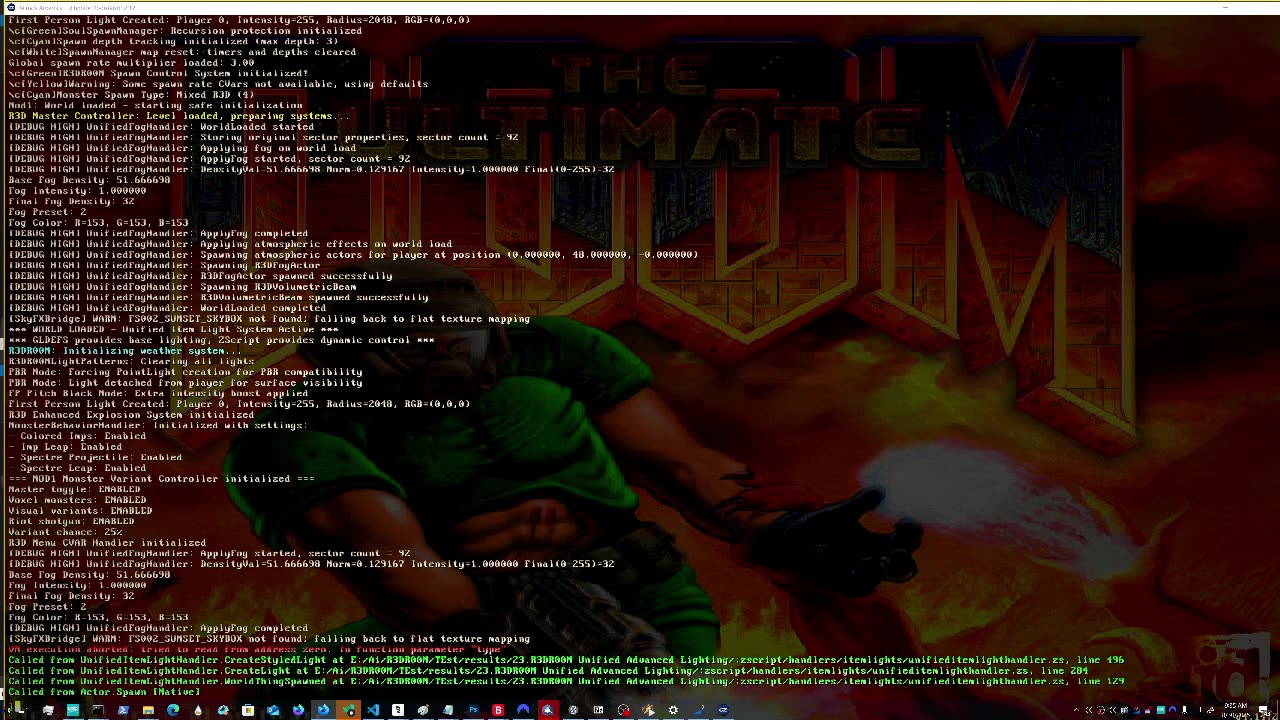1280x720 pixels.
Task: Click the '- Colored Imps: Enabled' line
Action: 77,436
